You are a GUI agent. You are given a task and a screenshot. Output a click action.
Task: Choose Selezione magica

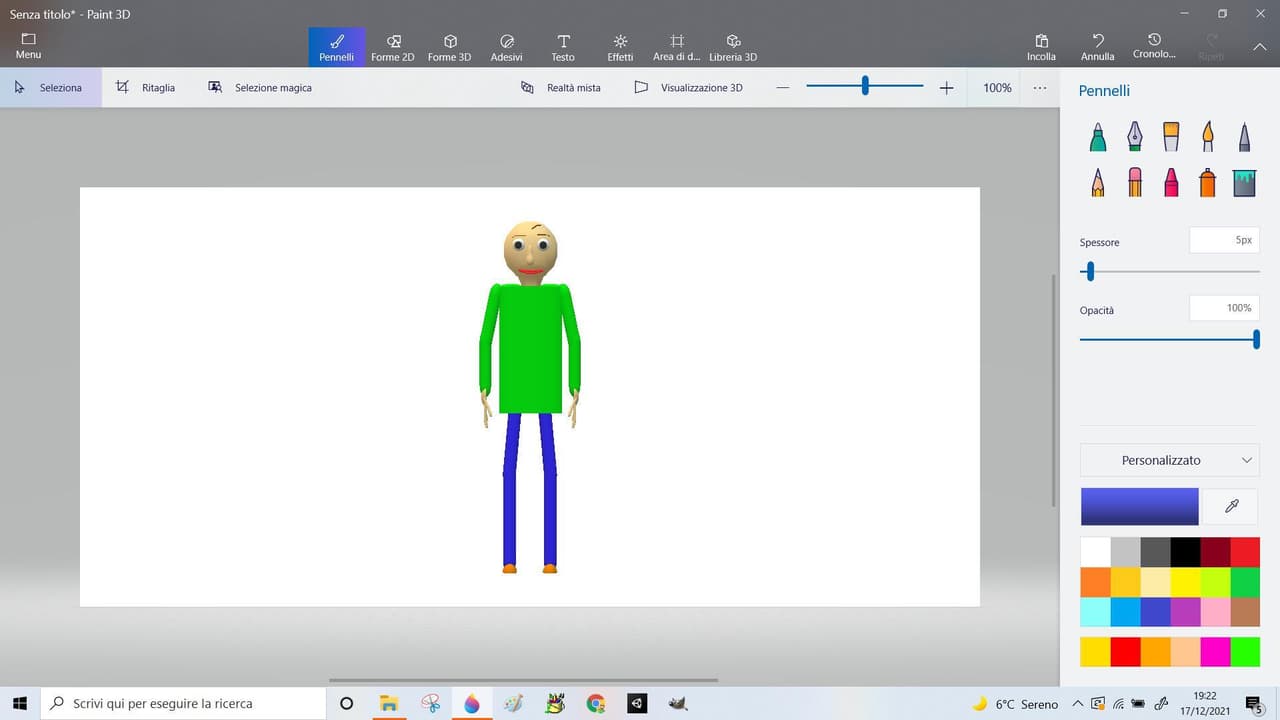click(260, 88)
